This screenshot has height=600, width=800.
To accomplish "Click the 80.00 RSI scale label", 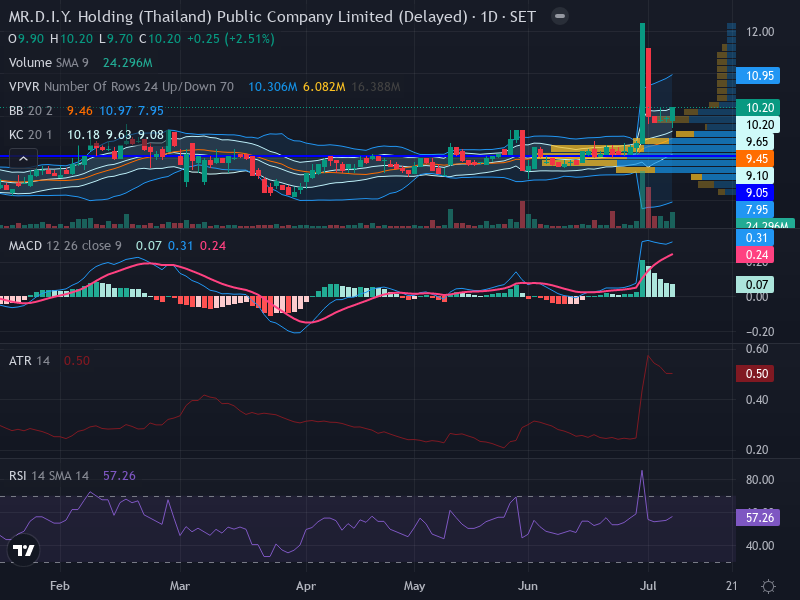I will click(x=760, y=480).
